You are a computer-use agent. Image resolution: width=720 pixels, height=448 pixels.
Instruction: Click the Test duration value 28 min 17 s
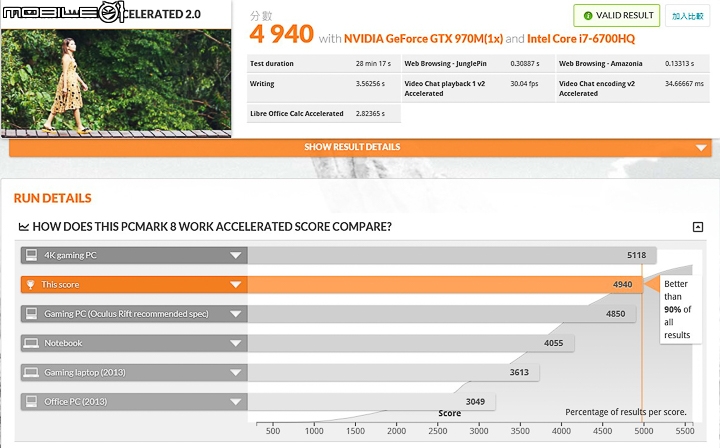click(373, 64)
